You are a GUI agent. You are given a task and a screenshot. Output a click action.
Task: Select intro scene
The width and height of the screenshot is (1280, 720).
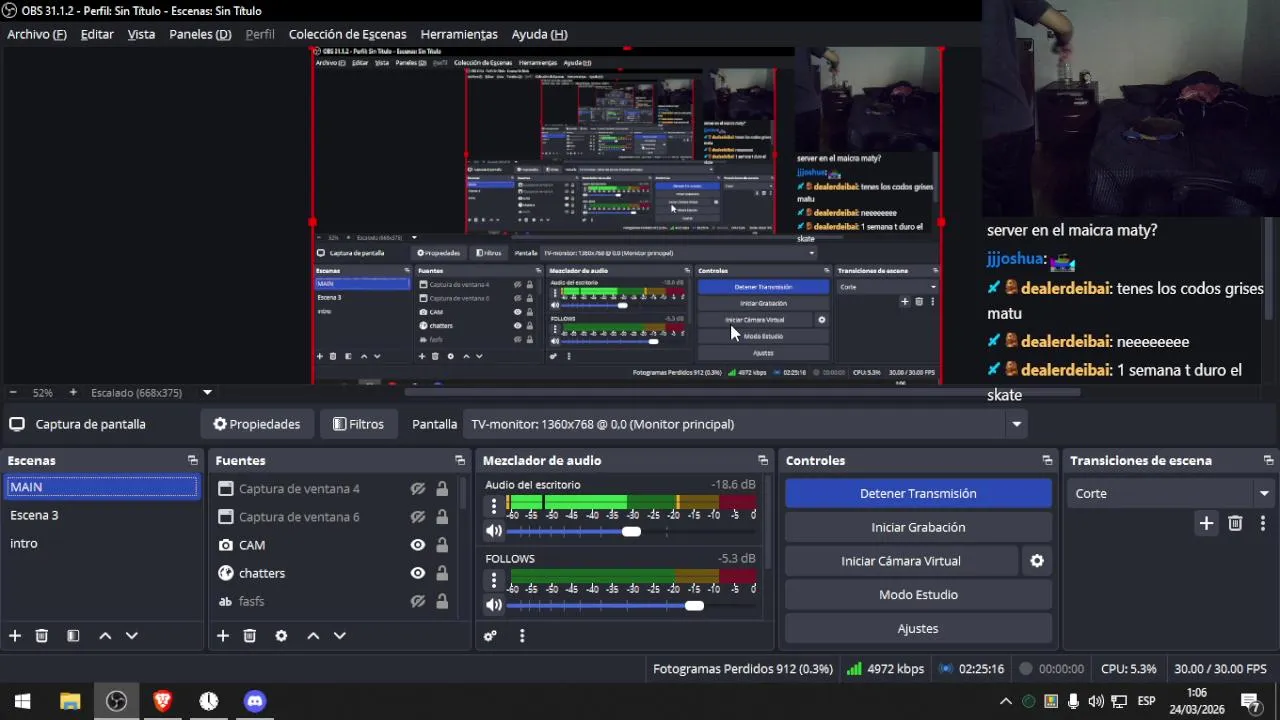pos(101,543)
